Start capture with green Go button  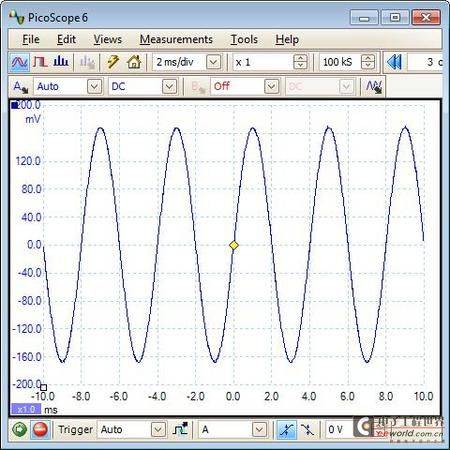coord(20,429)
